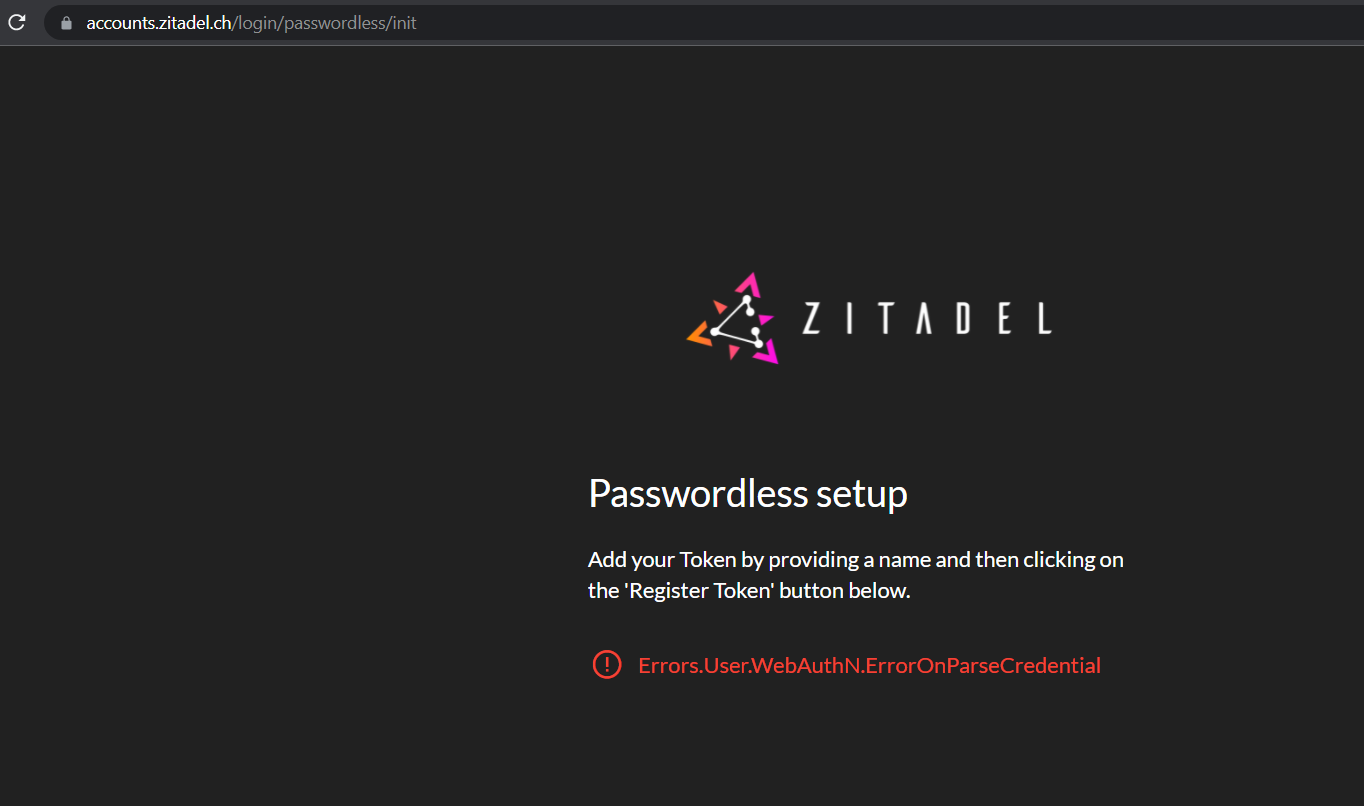
Task: Click the browser page reload icon
Action: (x=16, y=22)
